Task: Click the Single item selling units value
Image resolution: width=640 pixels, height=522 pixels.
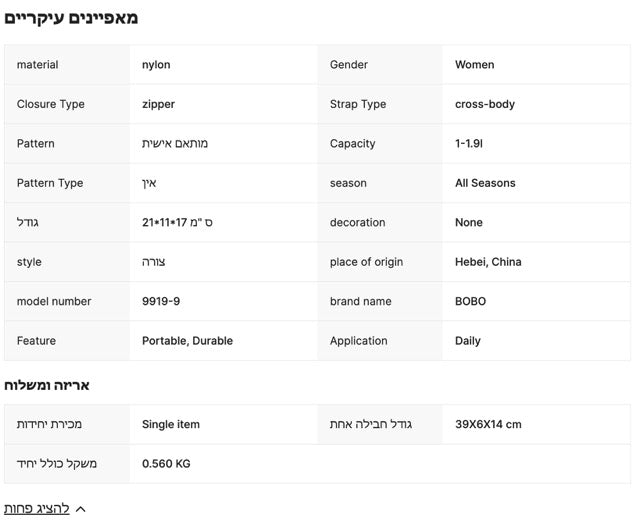Action: coord(171,424)
